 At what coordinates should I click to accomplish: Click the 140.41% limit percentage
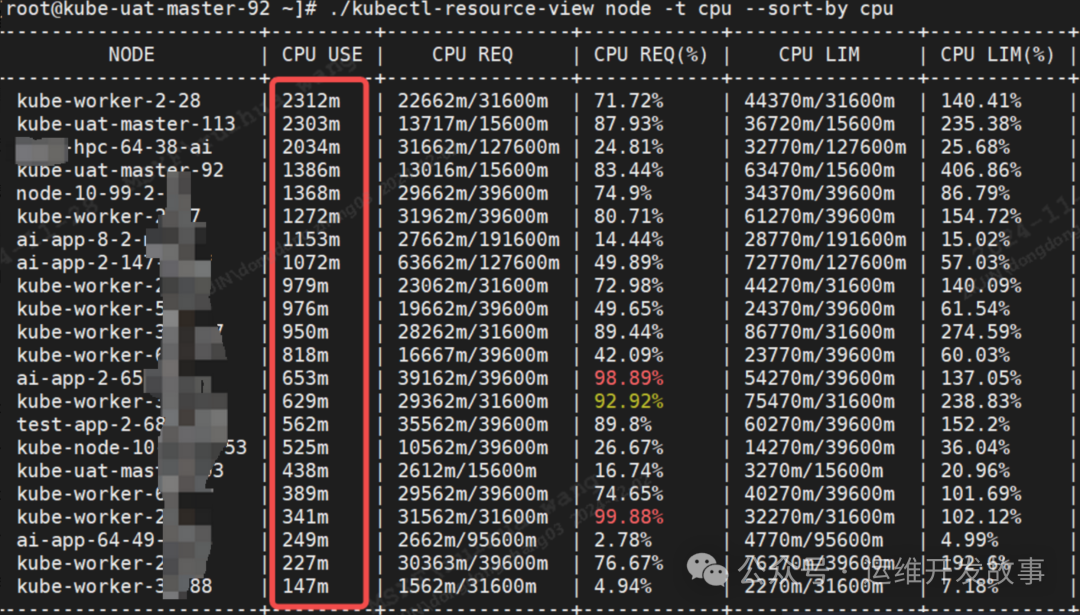[982, 101]
